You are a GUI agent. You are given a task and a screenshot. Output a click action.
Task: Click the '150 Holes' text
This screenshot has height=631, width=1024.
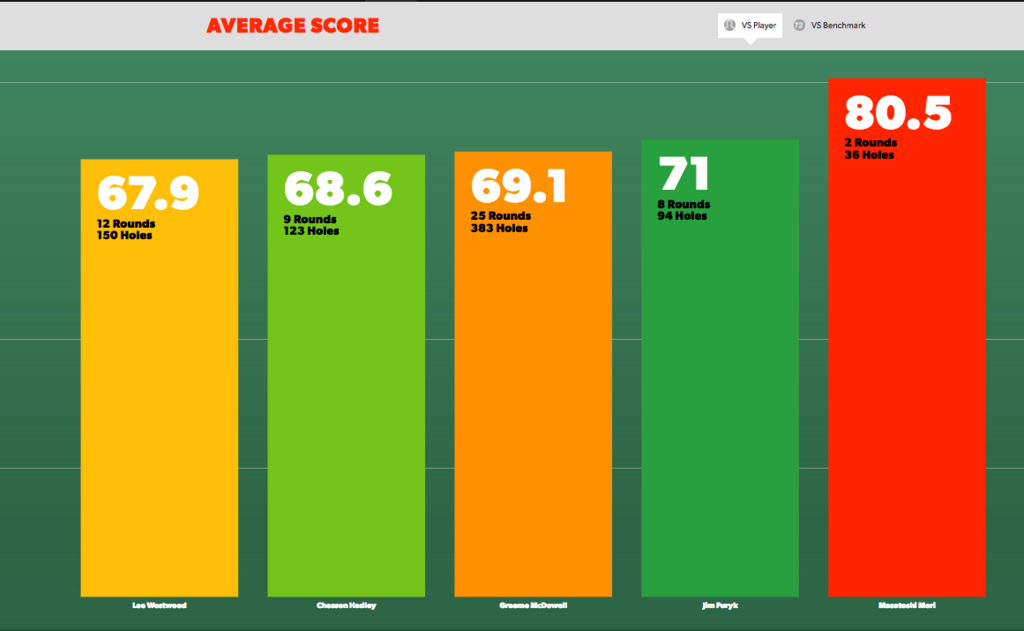(125, 235)
